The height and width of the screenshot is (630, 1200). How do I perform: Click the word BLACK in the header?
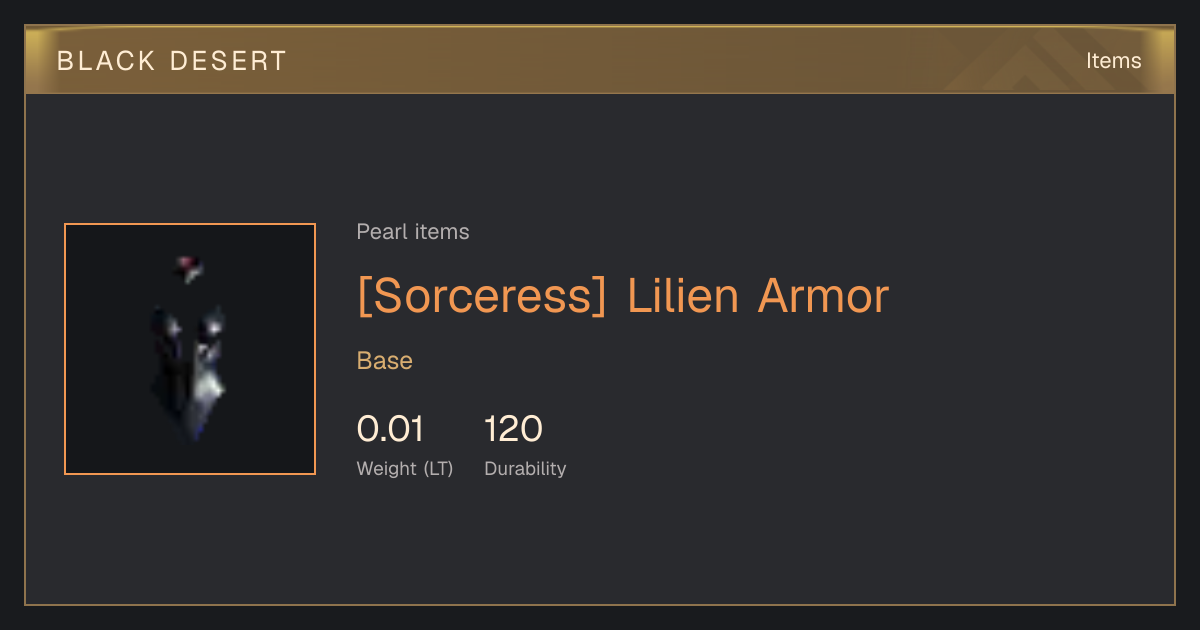pyautogui.click(x=106, y=61)
